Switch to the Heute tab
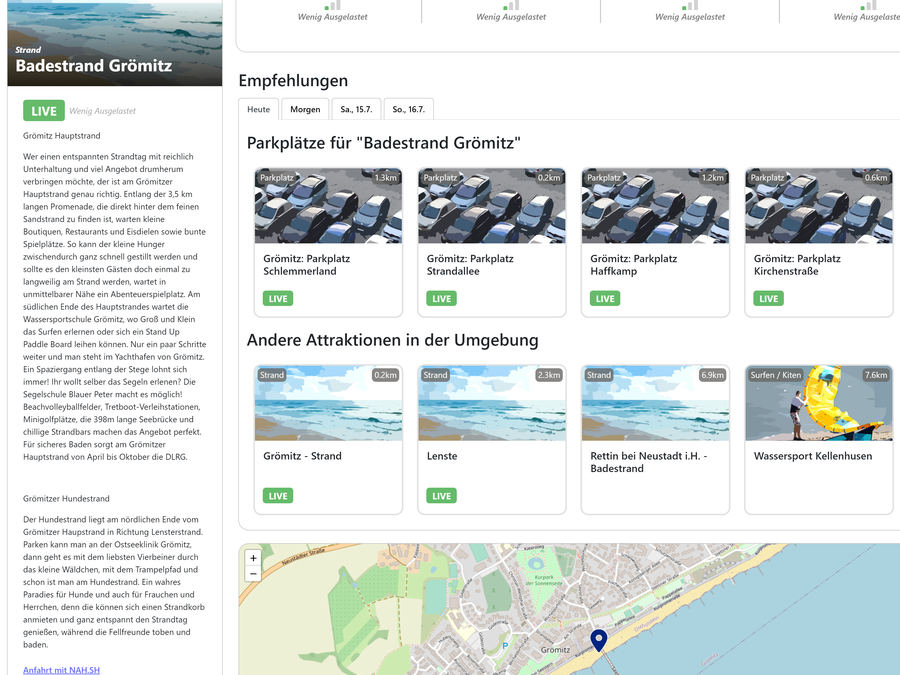Screen dimensions: 900x675 coord(258,109)
